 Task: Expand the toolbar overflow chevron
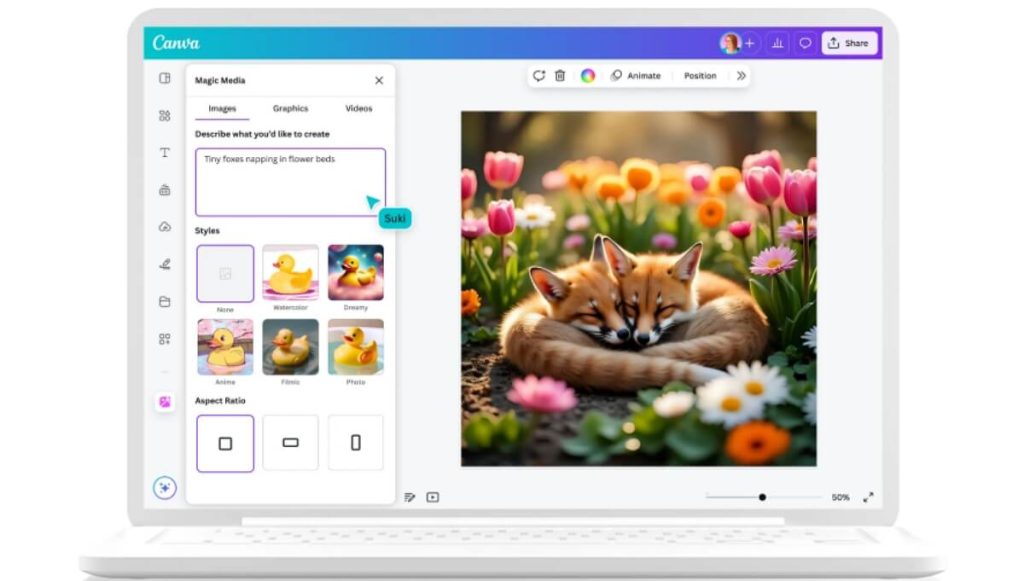(x=740, y=75)
